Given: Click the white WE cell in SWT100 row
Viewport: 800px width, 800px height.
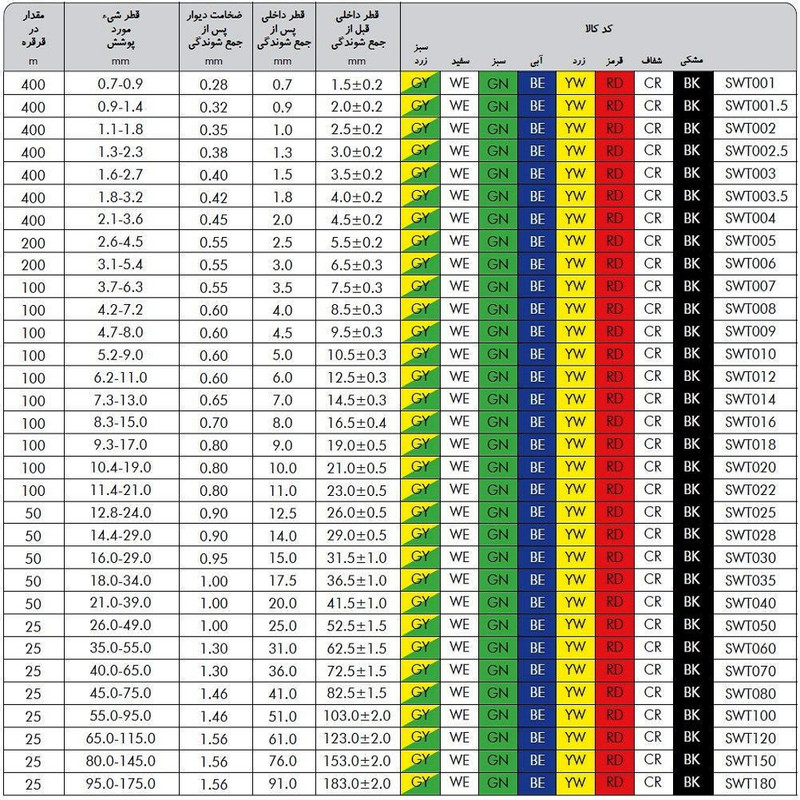Looking at the screenshot, I should (x=459, y=716).
